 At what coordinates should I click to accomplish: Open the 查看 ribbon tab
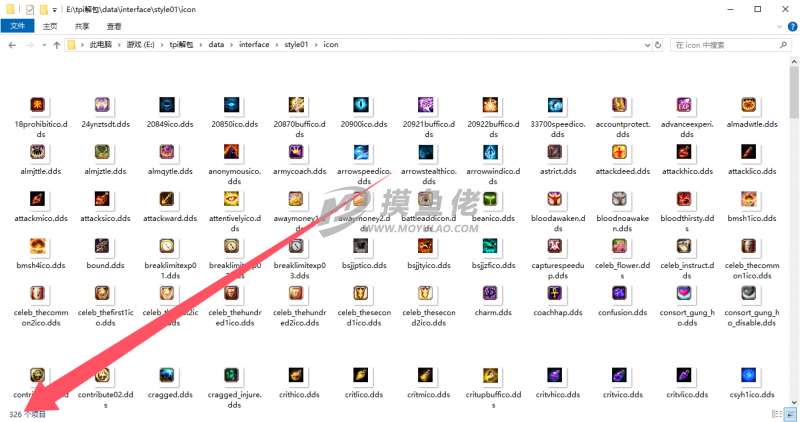pos(114,26)
